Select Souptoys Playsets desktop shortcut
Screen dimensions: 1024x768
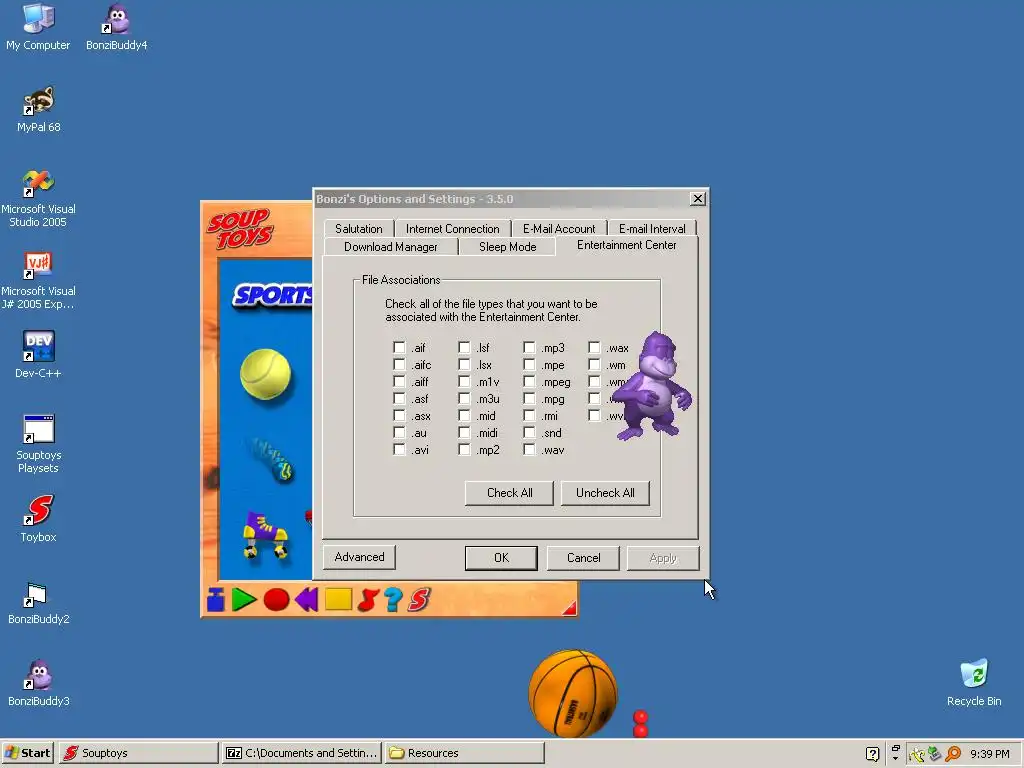point(38,443)
